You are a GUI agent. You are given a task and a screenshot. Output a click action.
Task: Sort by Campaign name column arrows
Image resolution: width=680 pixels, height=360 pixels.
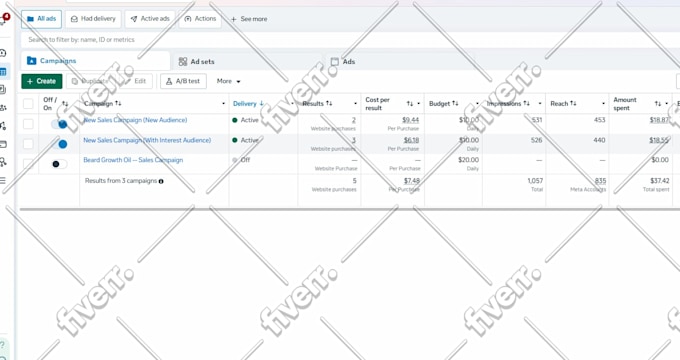(x=118, y=104)
